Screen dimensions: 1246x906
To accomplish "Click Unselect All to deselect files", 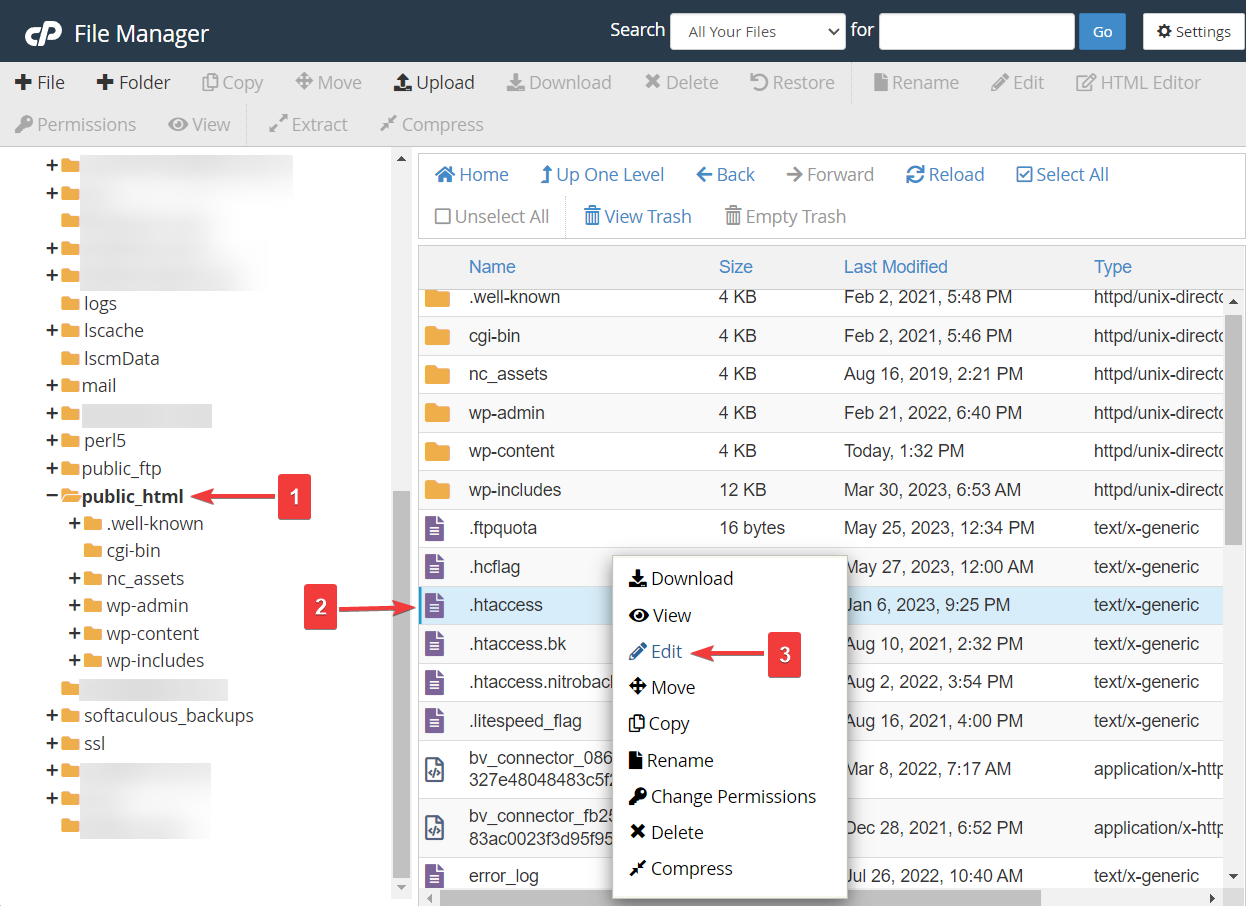I will pyautogui.click(x=491, y=216).
